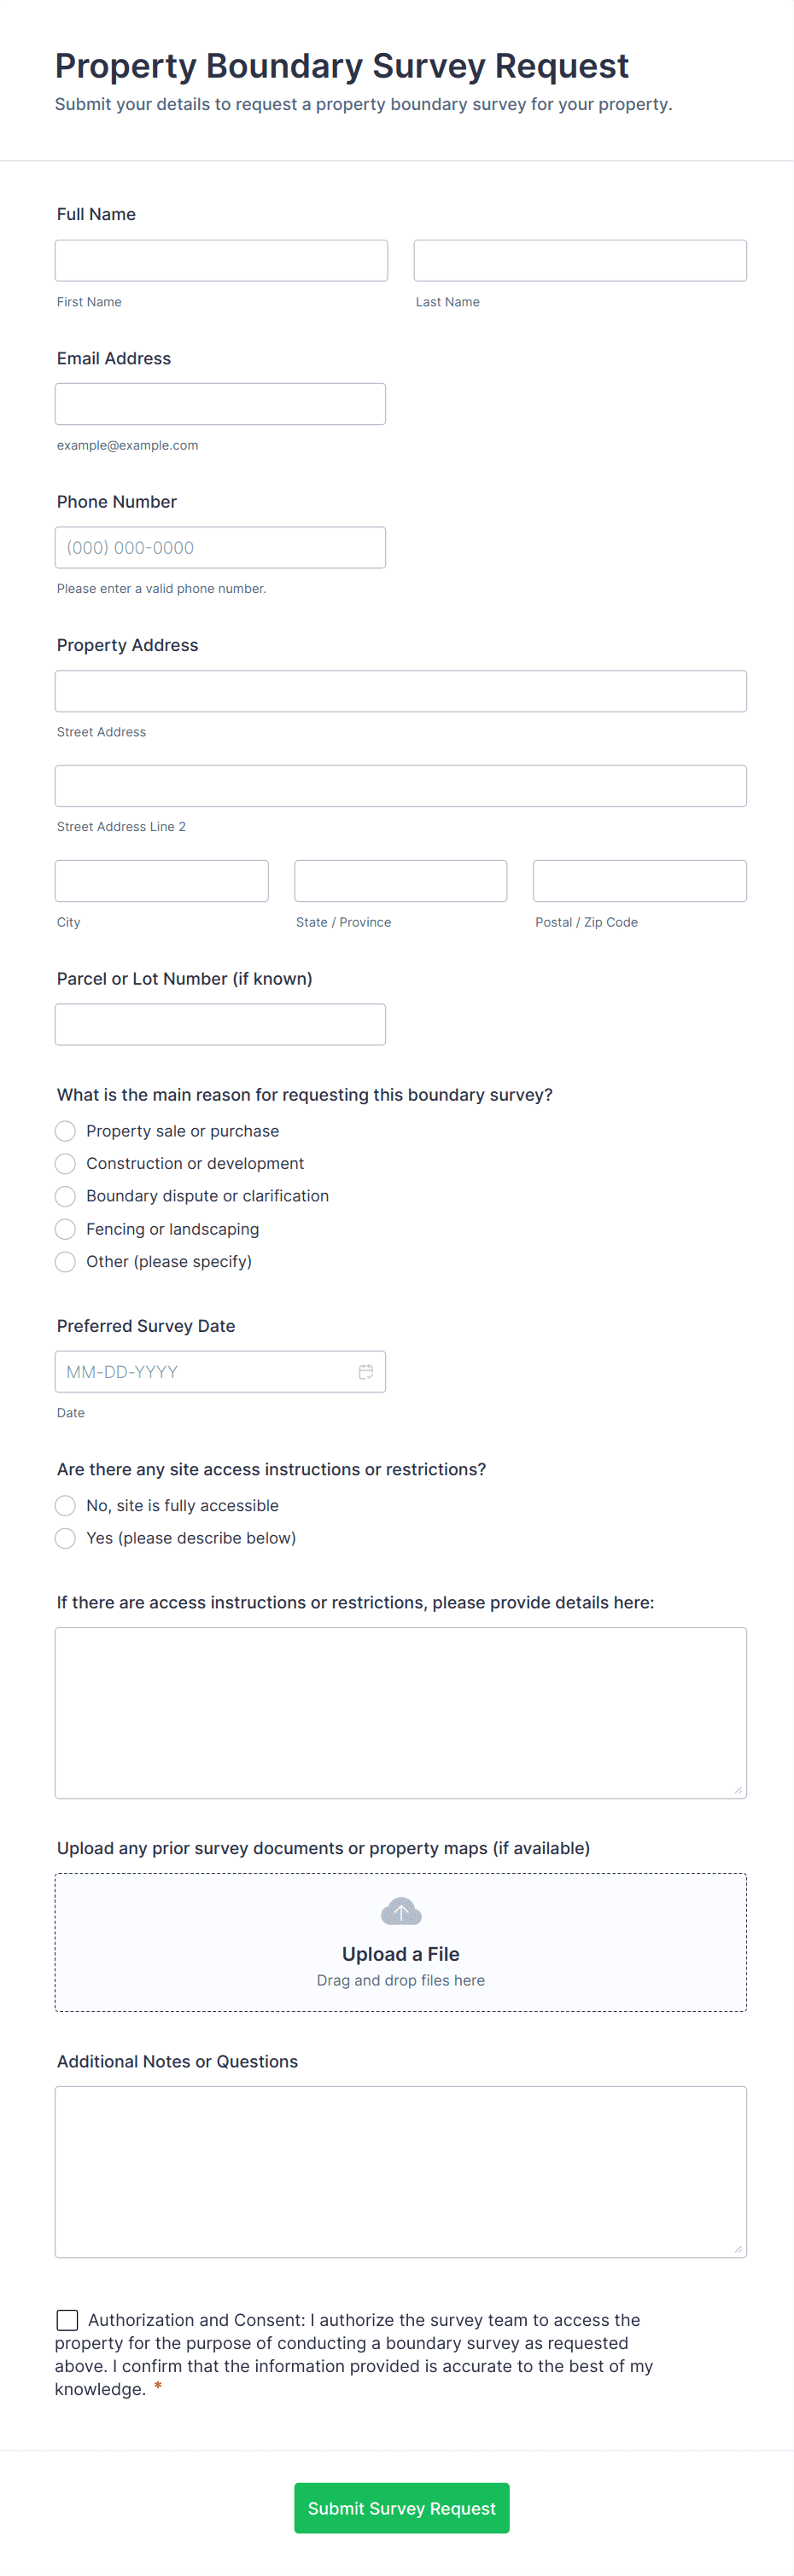
Task: Check the Authorization and Consent box
Action: 68,2320
